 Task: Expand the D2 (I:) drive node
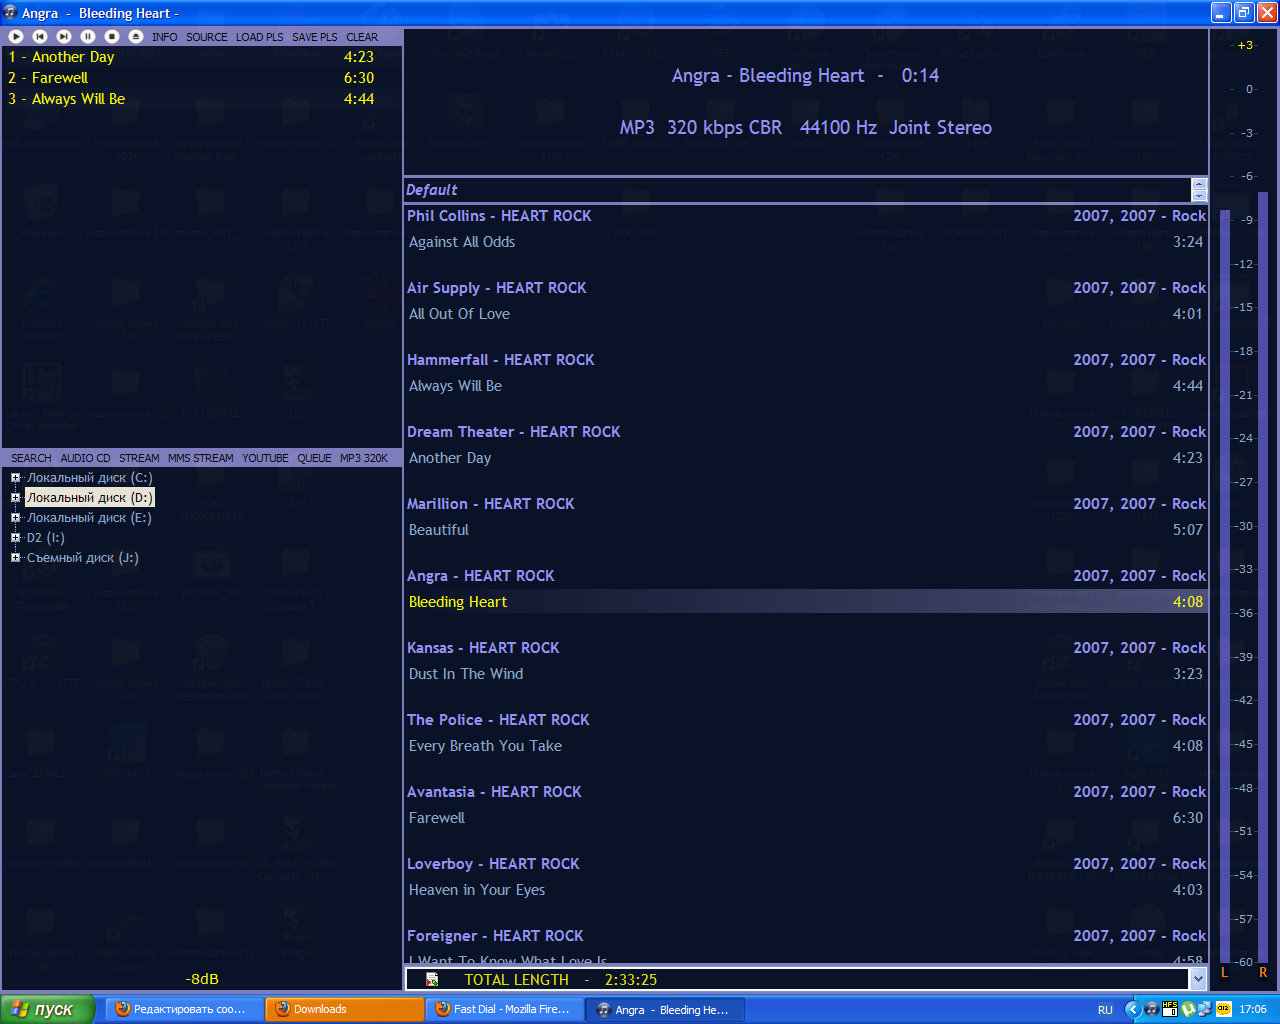[15, 538]
